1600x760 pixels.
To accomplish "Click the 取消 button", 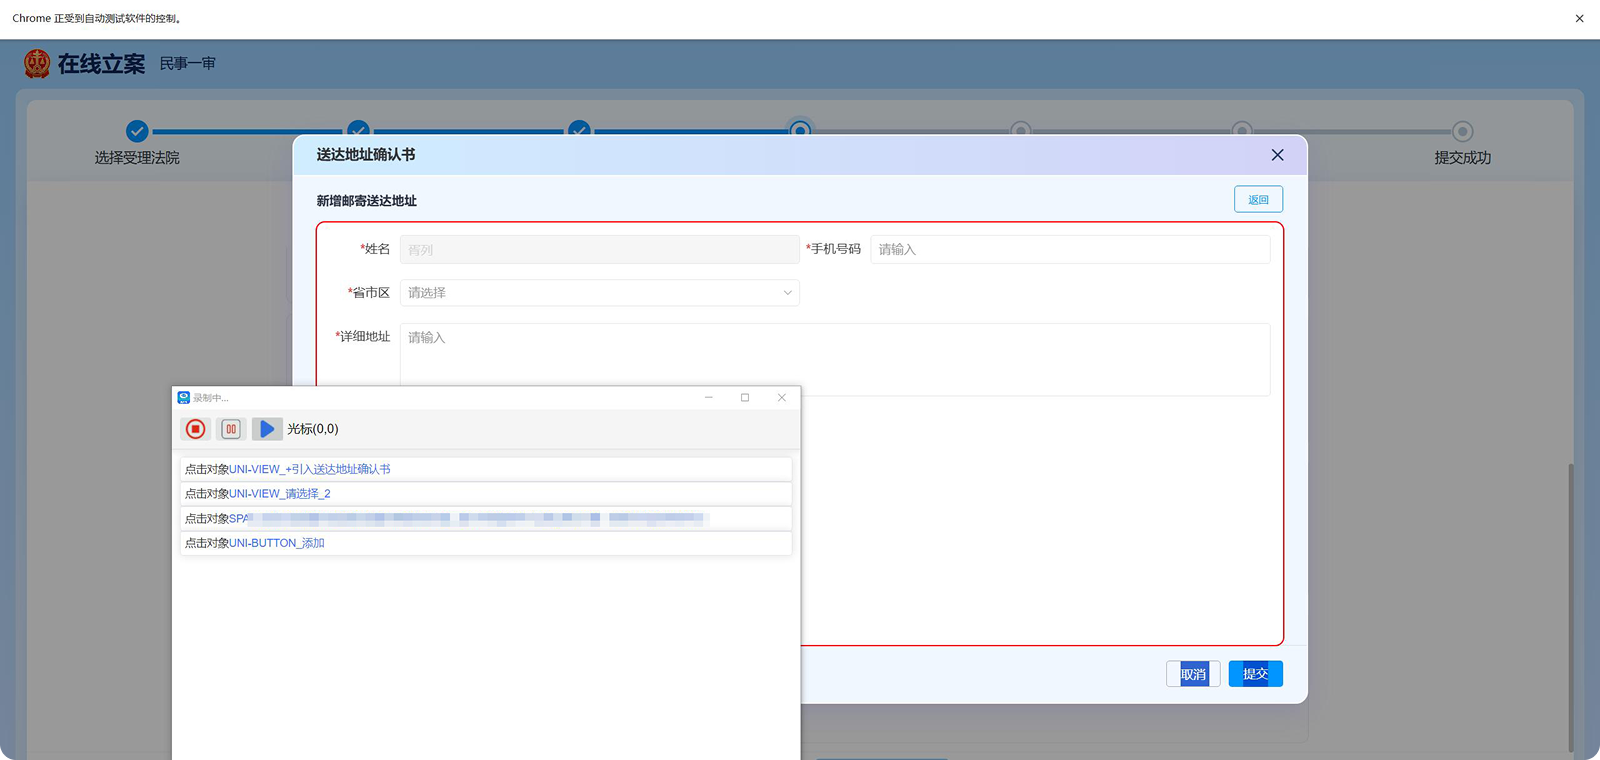I will tap(1193, 674).
